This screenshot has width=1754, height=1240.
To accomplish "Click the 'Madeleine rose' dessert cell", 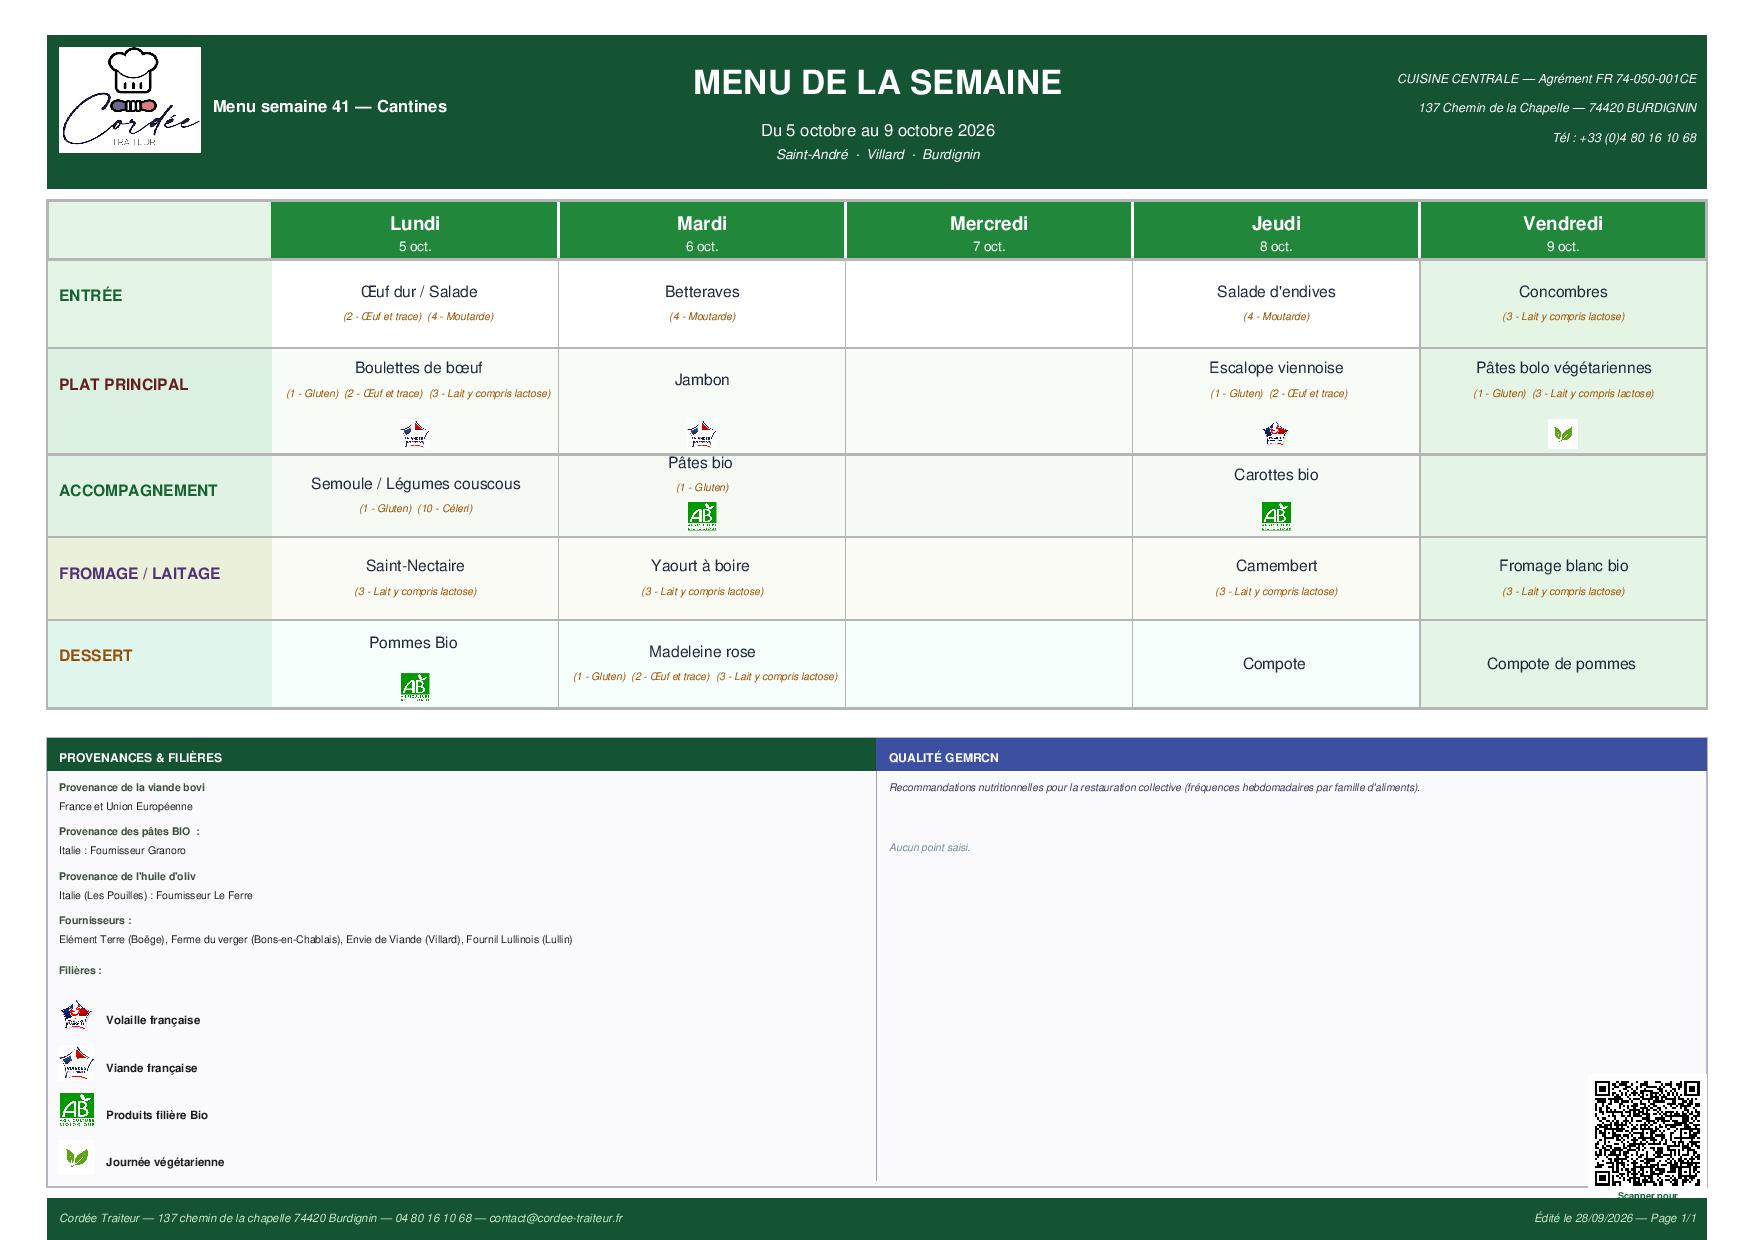I will click(x=702, y=664).
